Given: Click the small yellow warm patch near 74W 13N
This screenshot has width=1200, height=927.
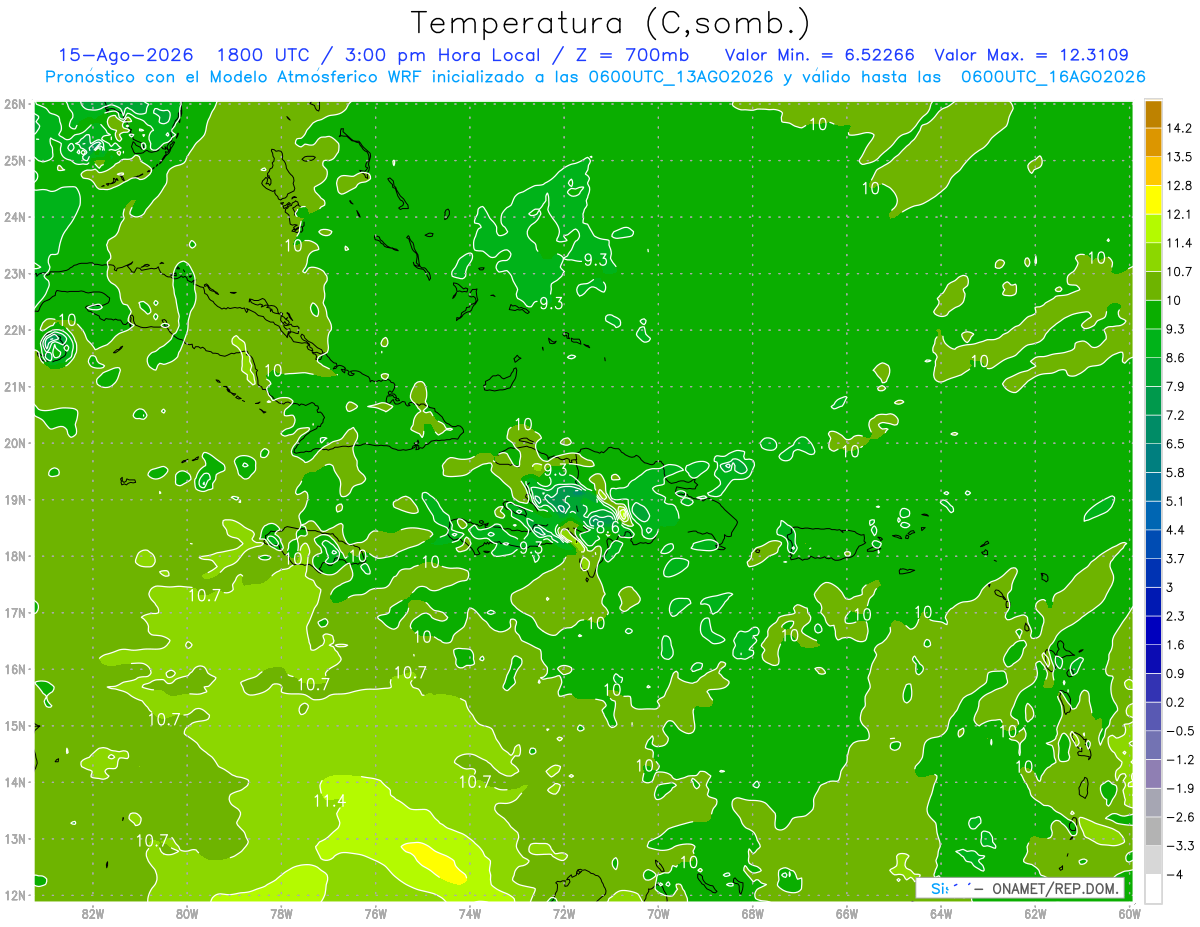Looking at the screenshot, I should point(436,862).
